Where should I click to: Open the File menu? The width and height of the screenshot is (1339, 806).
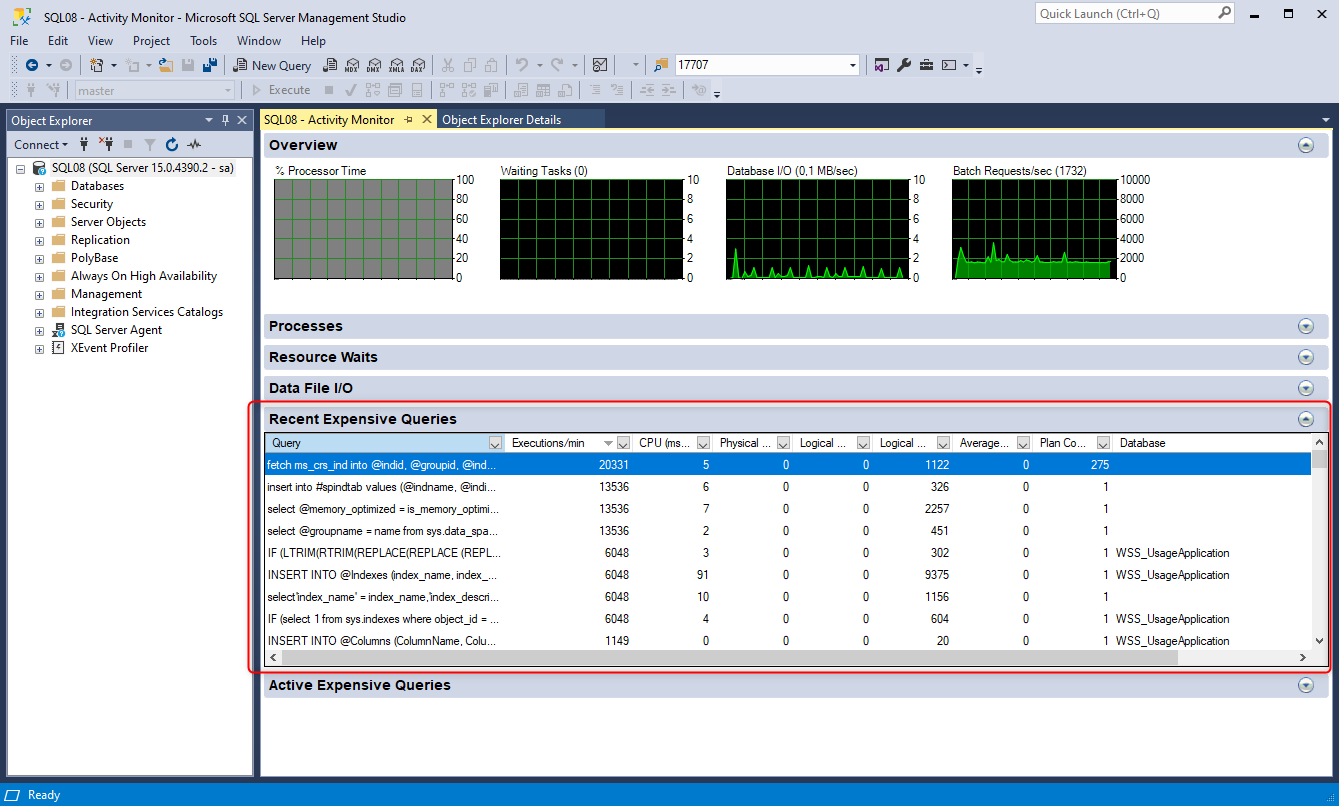coord(19,41)
